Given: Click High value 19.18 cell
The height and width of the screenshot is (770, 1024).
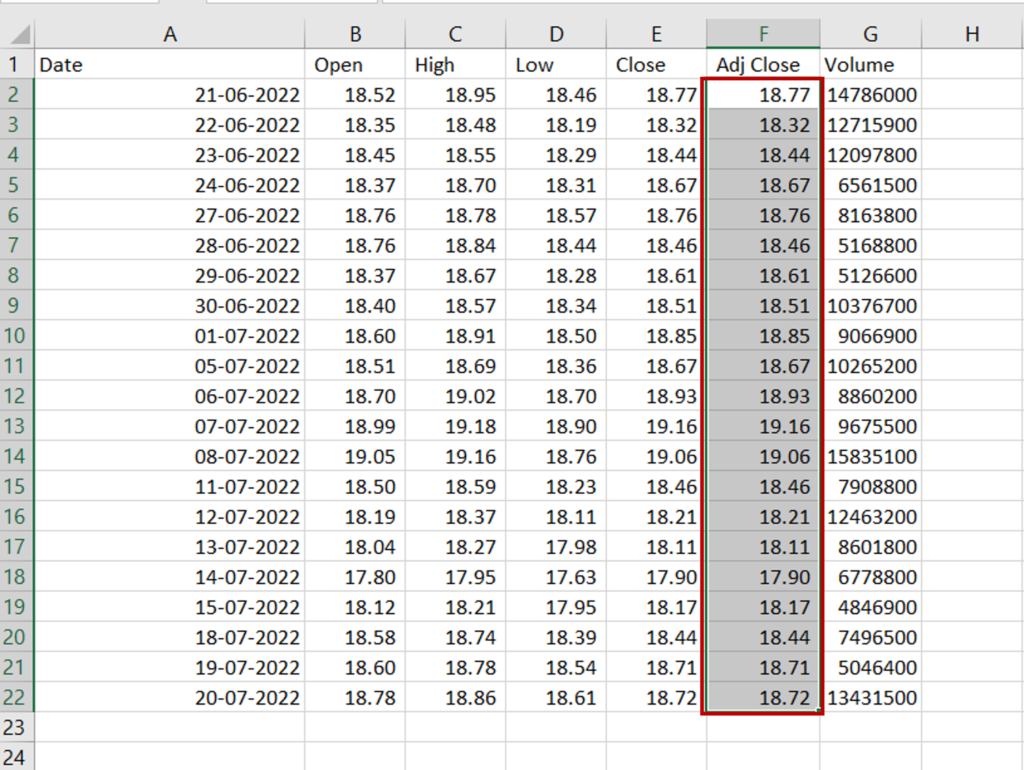Looking at the screenshot, I should (455, 426).
